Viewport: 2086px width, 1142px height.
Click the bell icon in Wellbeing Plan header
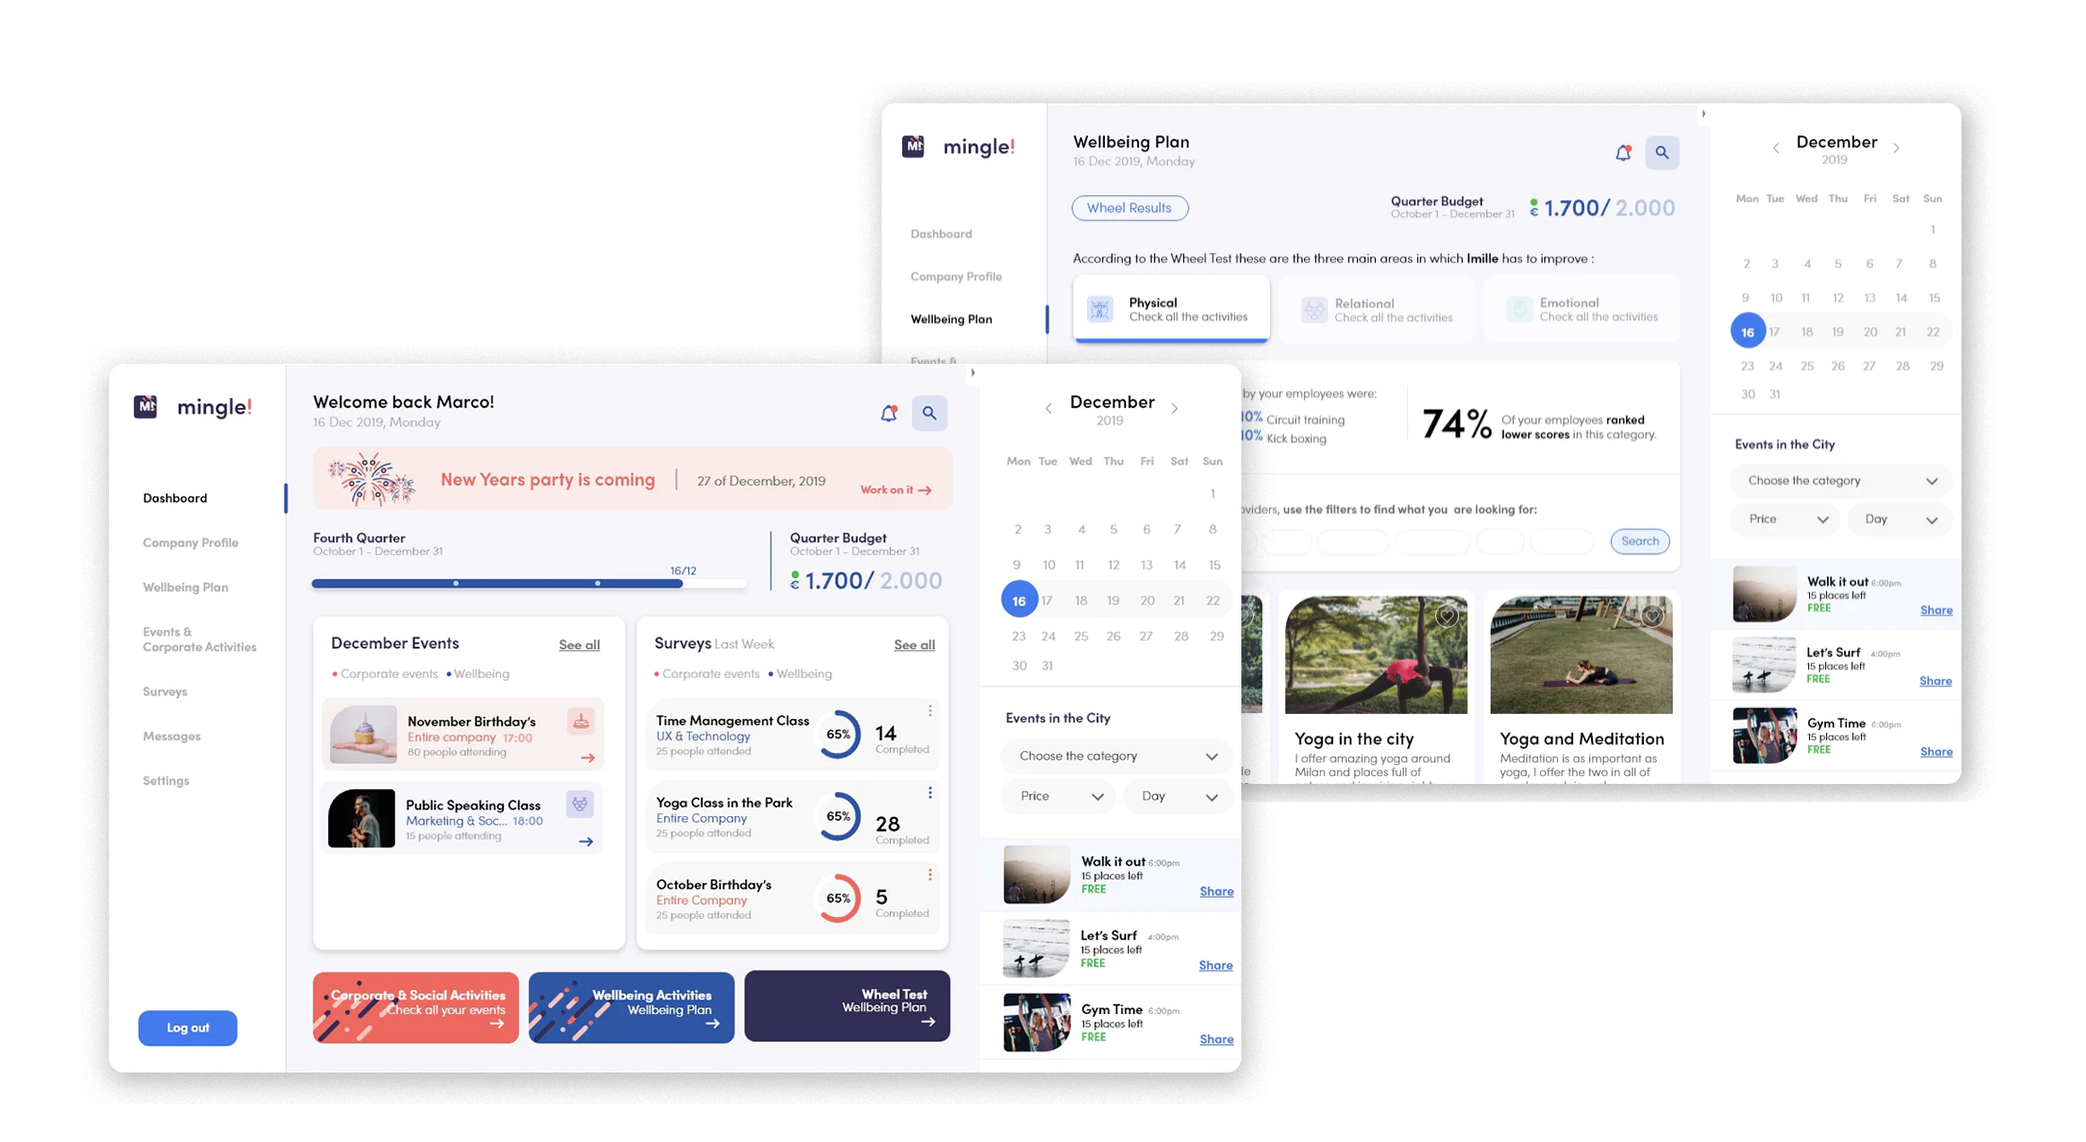click(x=1622, y=153)
